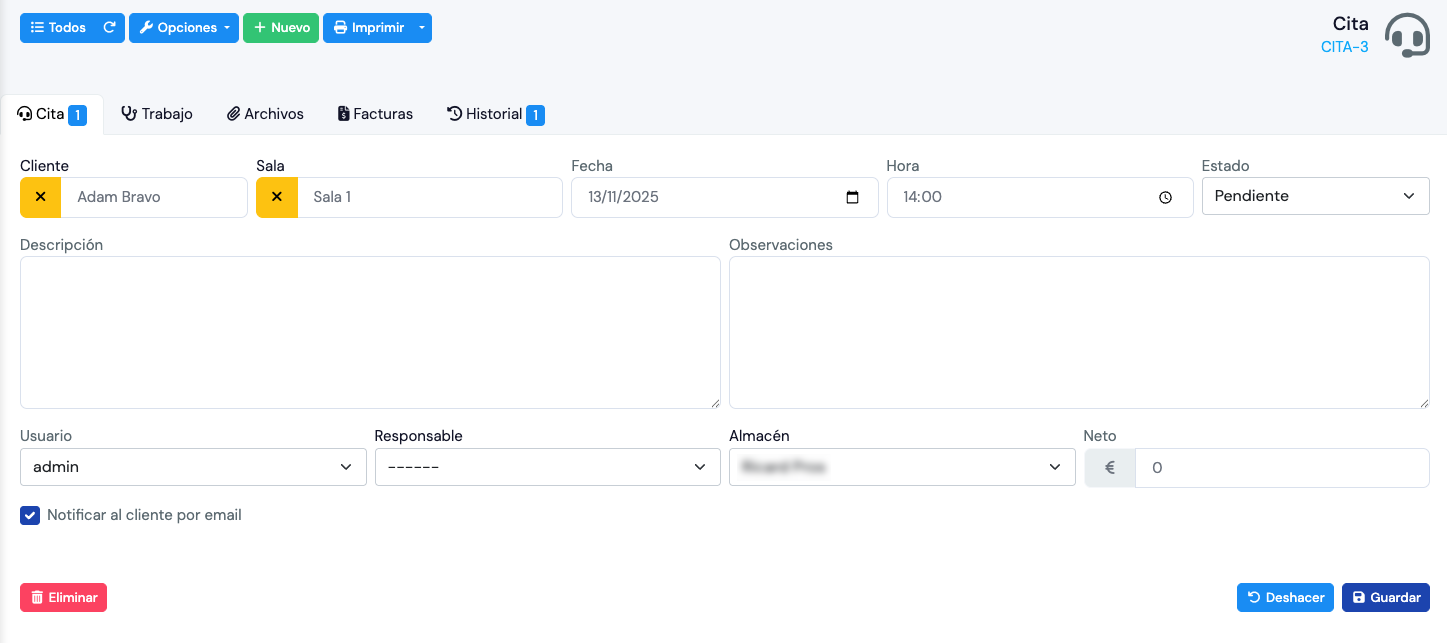Screen dimensions: 1447x643
Task: Expand the Almacén dropdown
Action: 901,467
